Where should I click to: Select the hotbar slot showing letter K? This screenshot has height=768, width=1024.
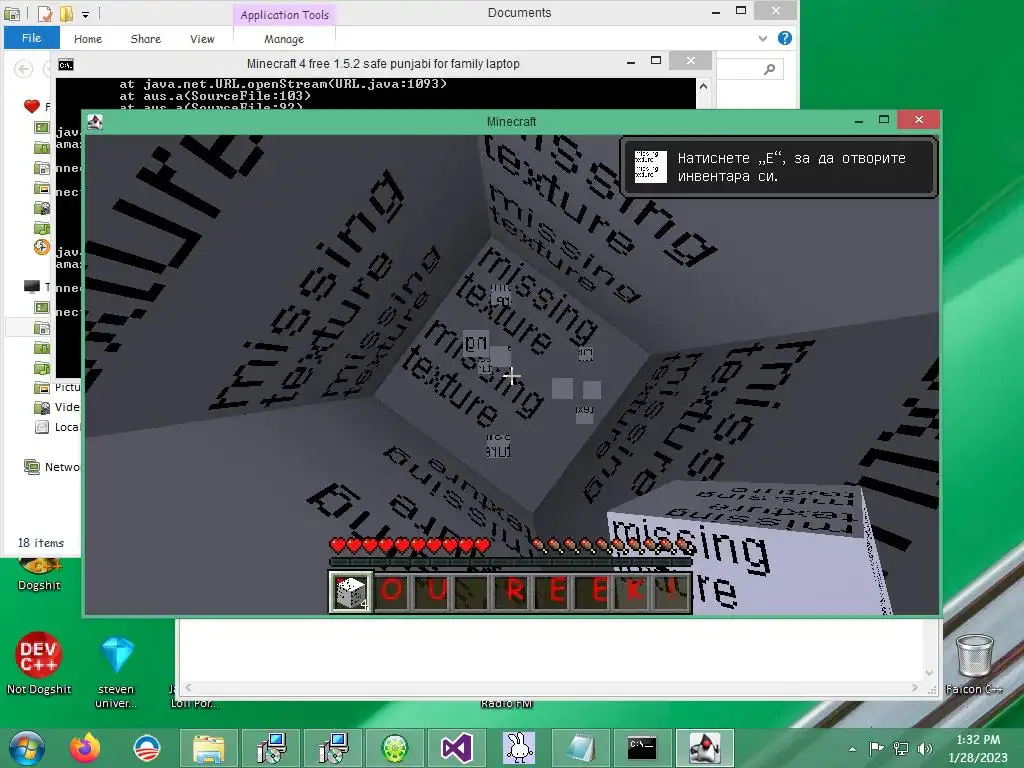pos(633,592)
